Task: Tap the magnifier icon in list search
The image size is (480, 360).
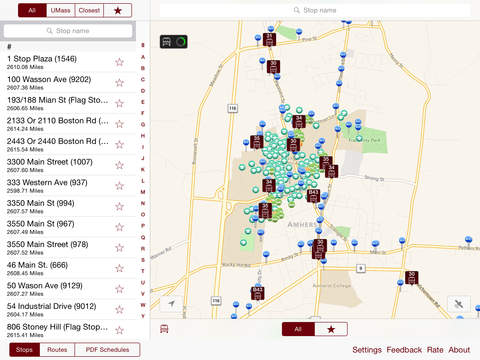Action: click(x=49, y=31)
